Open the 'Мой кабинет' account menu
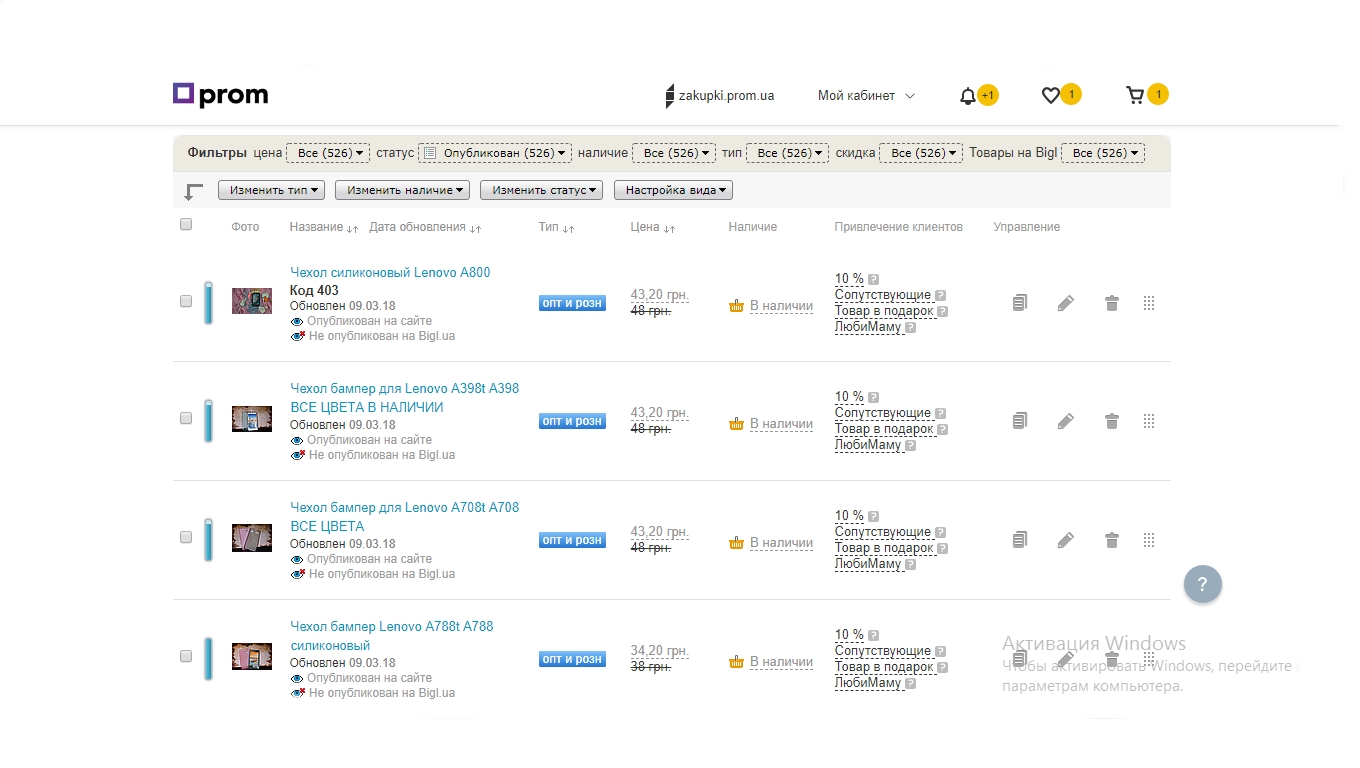Screen dimensions: 1360x768 coord(866,96)
